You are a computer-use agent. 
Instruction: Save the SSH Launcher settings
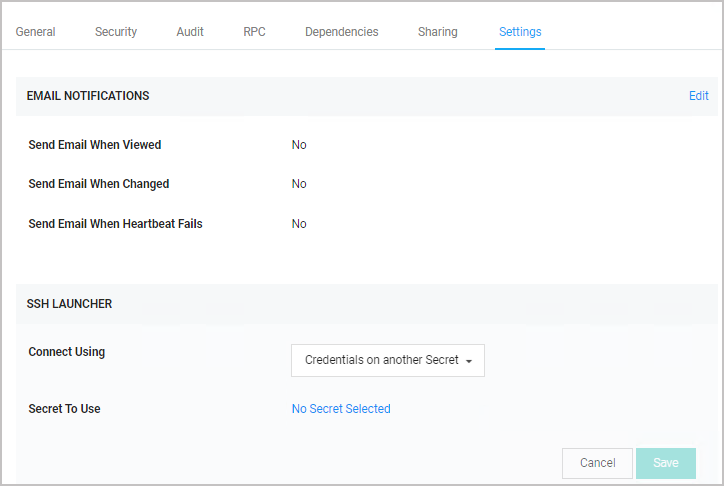(666, 463)
